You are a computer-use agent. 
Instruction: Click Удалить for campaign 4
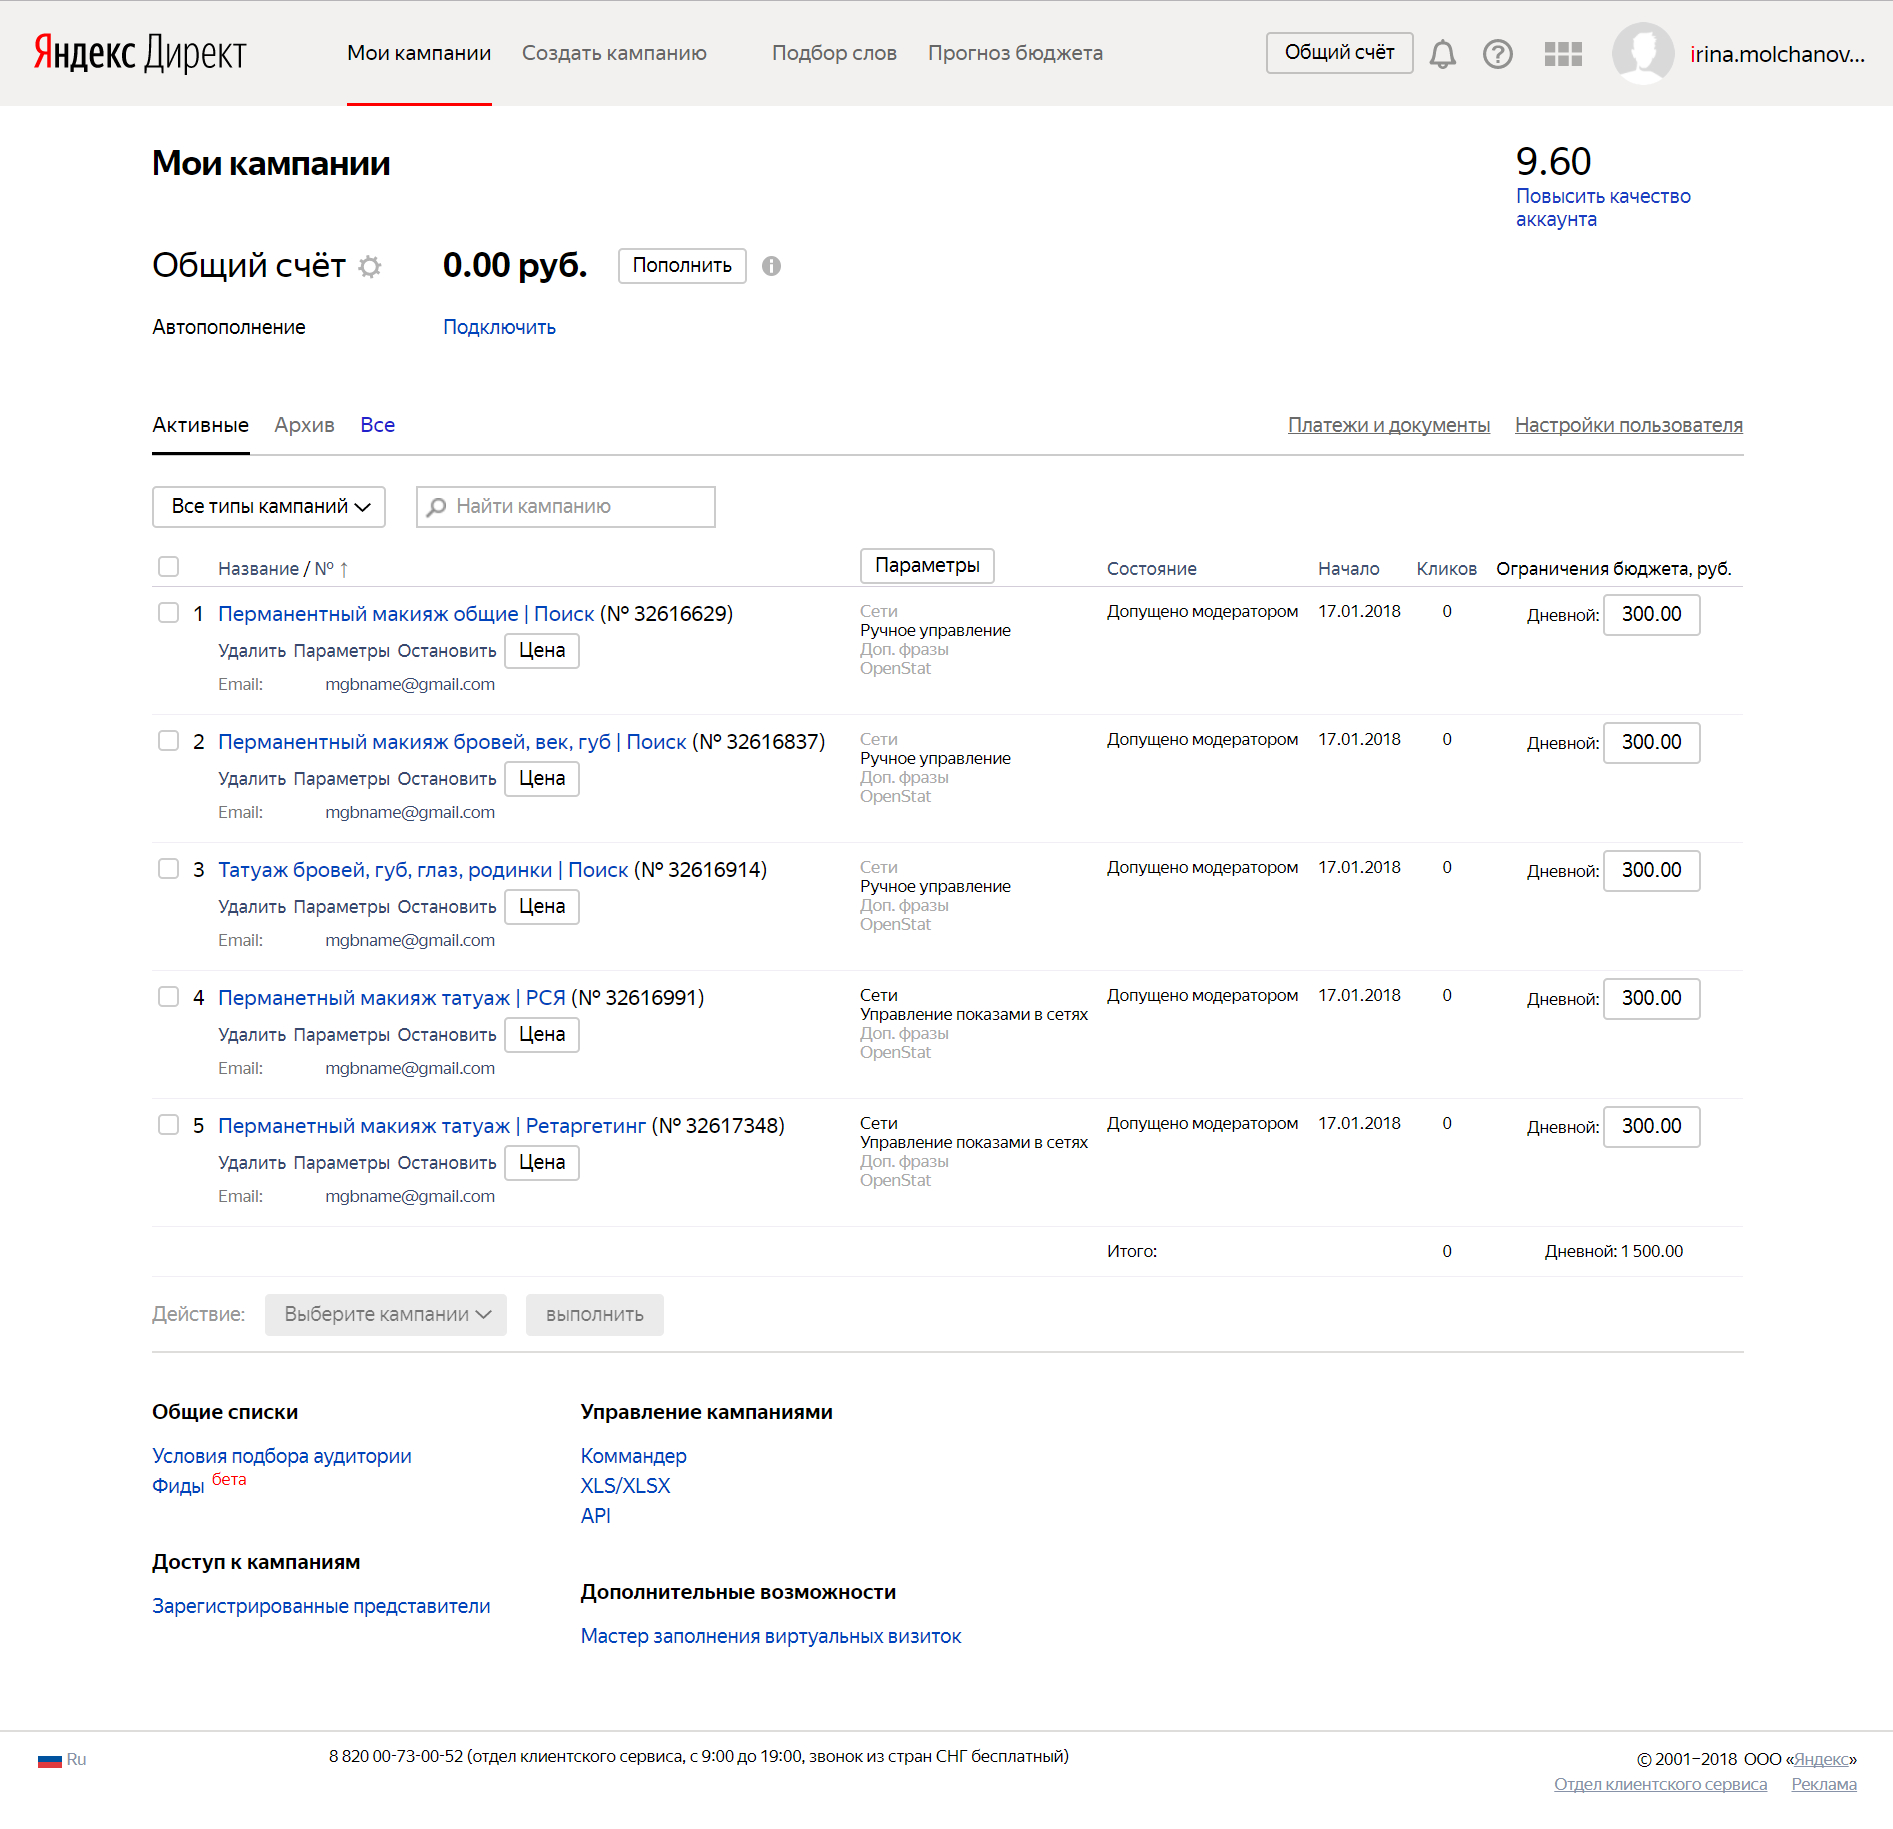252,1035
